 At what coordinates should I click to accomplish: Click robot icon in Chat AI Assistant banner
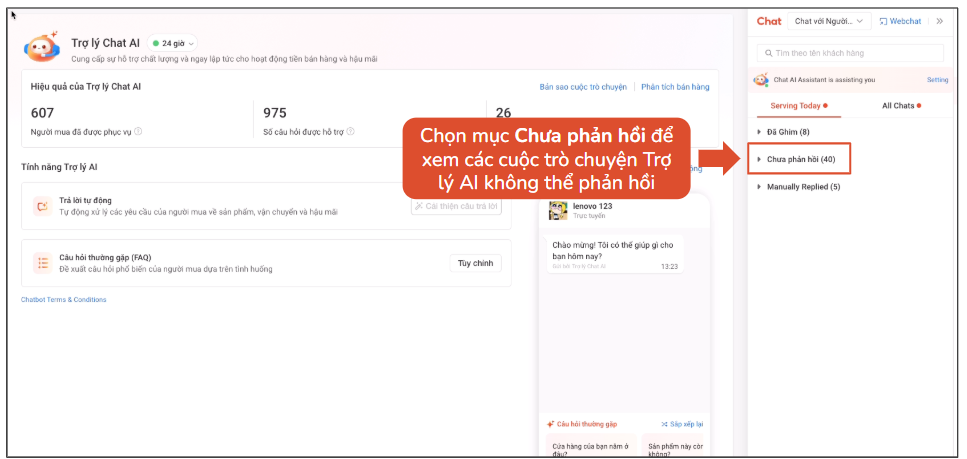tap(762, 80)
